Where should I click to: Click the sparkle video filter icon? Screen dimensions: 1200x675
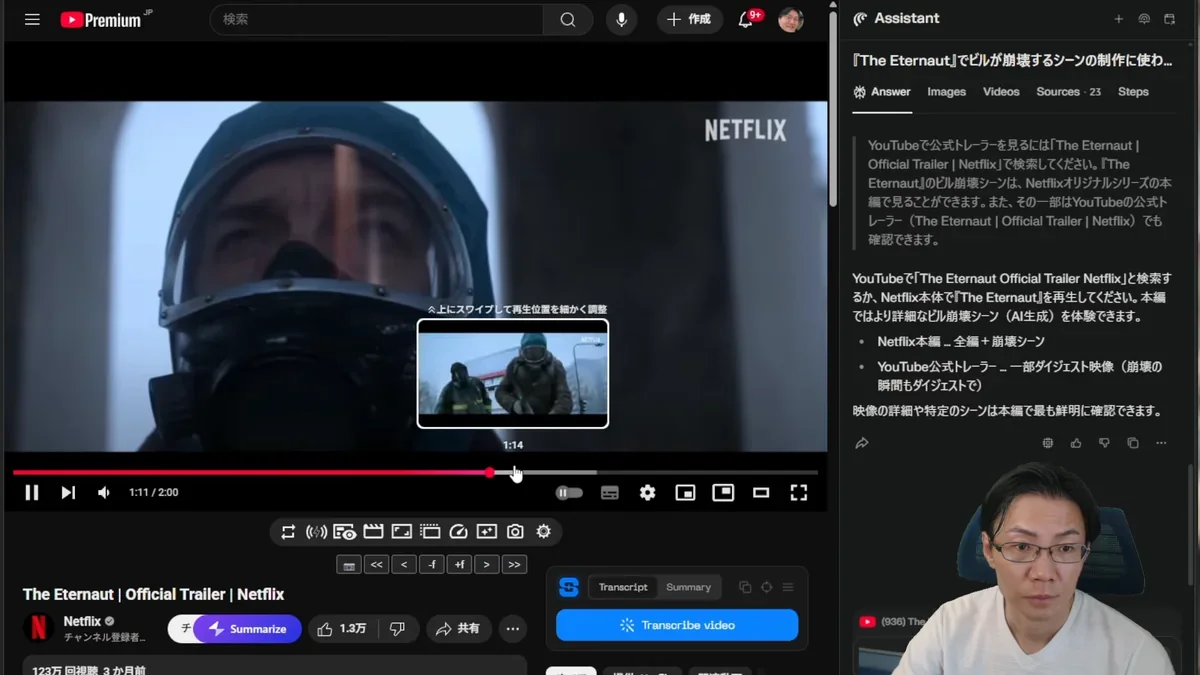pyautogui.click(x=487, y=532)
